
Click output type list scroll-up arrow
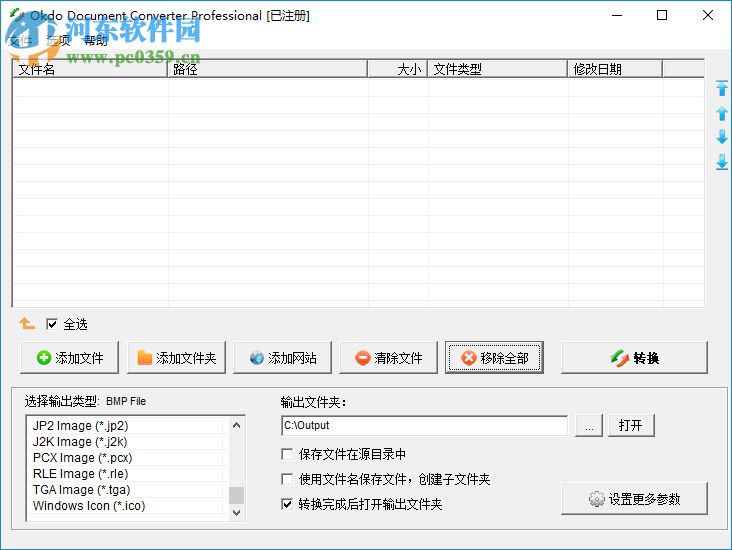[x=236, y=425]
